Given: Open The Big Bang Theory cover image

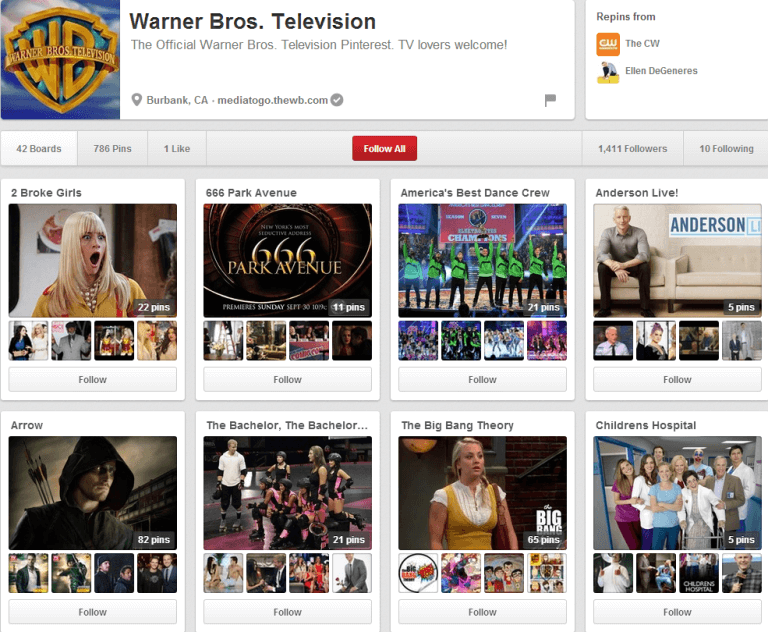Looking at the screenshot, I should coord(482,492).
